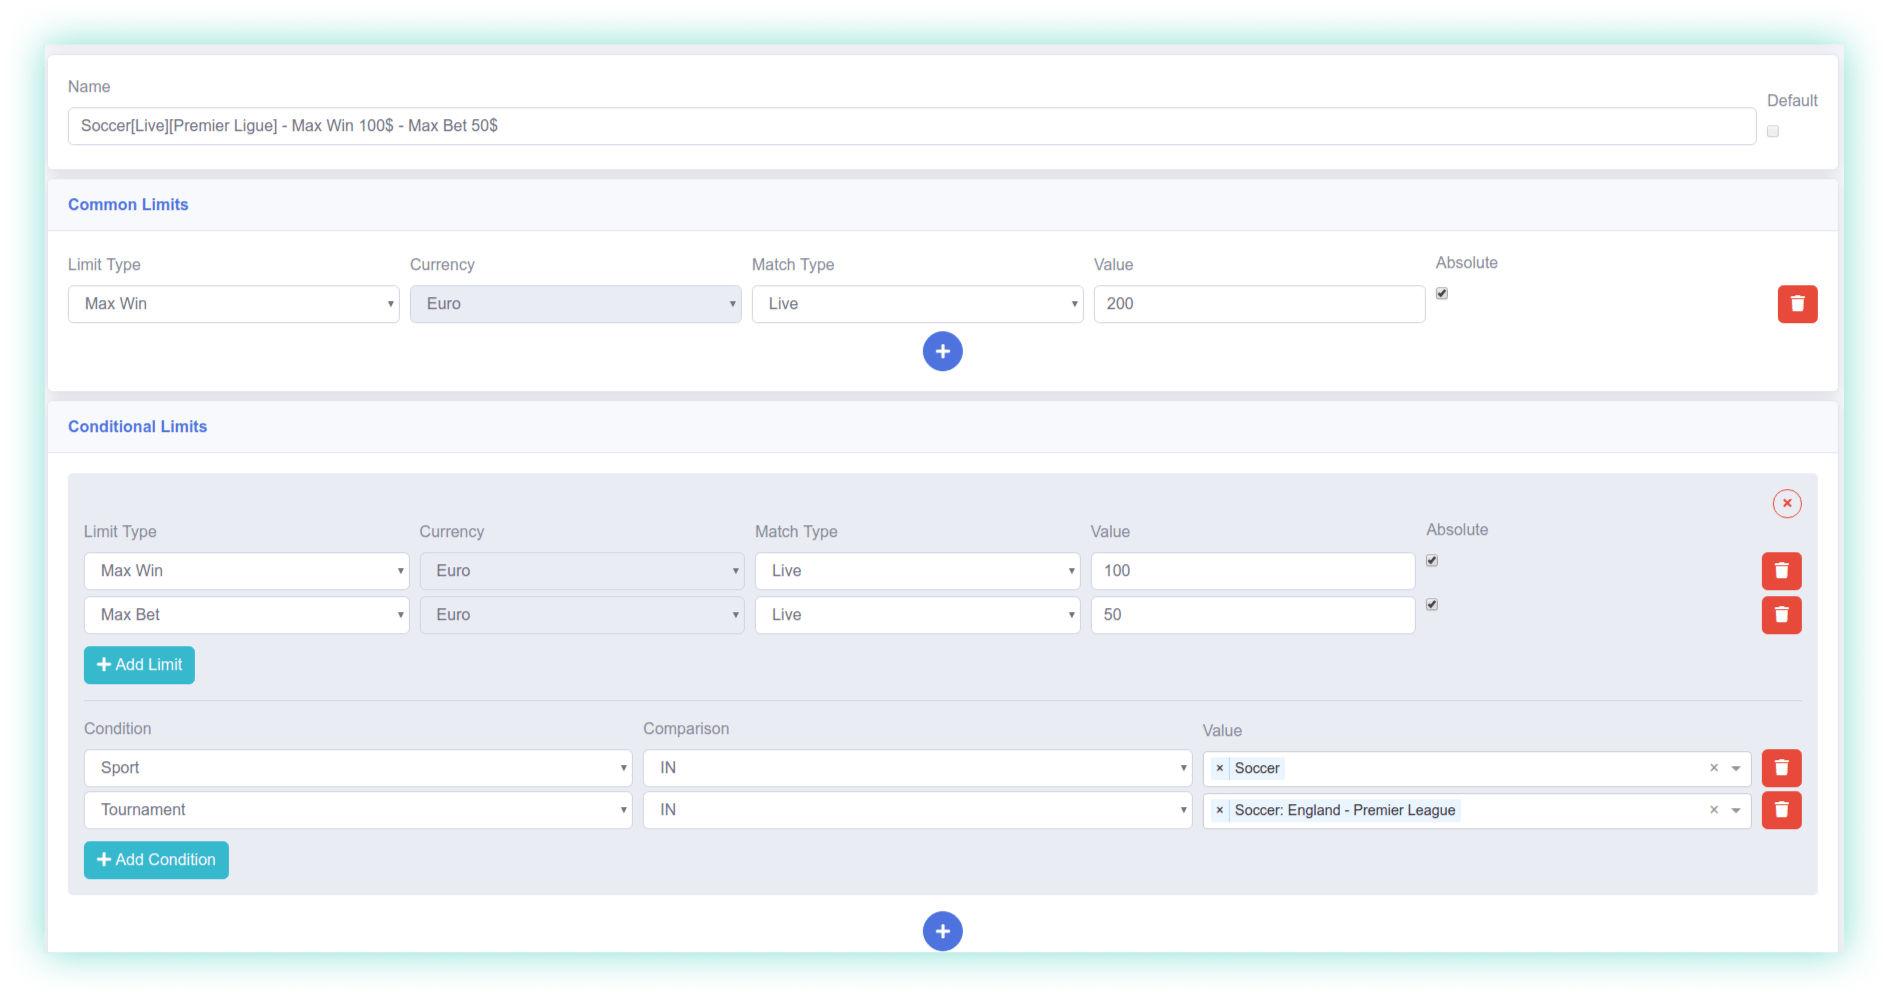Click the Add Condition button
1888x997 pixels.
156,860
